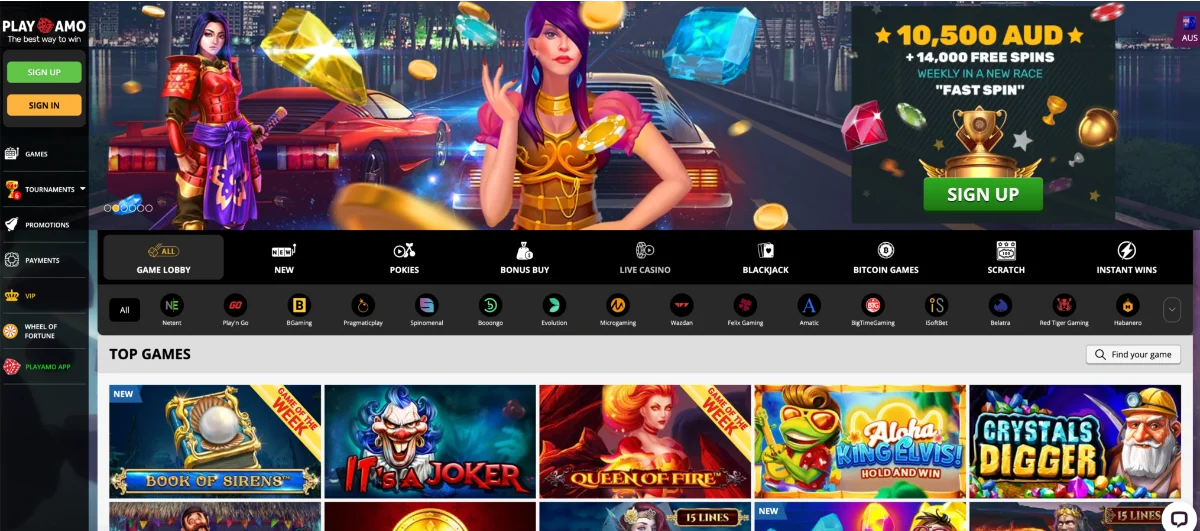Open the Queen of Fire game

pyautogui.click(x=645, y=441)
